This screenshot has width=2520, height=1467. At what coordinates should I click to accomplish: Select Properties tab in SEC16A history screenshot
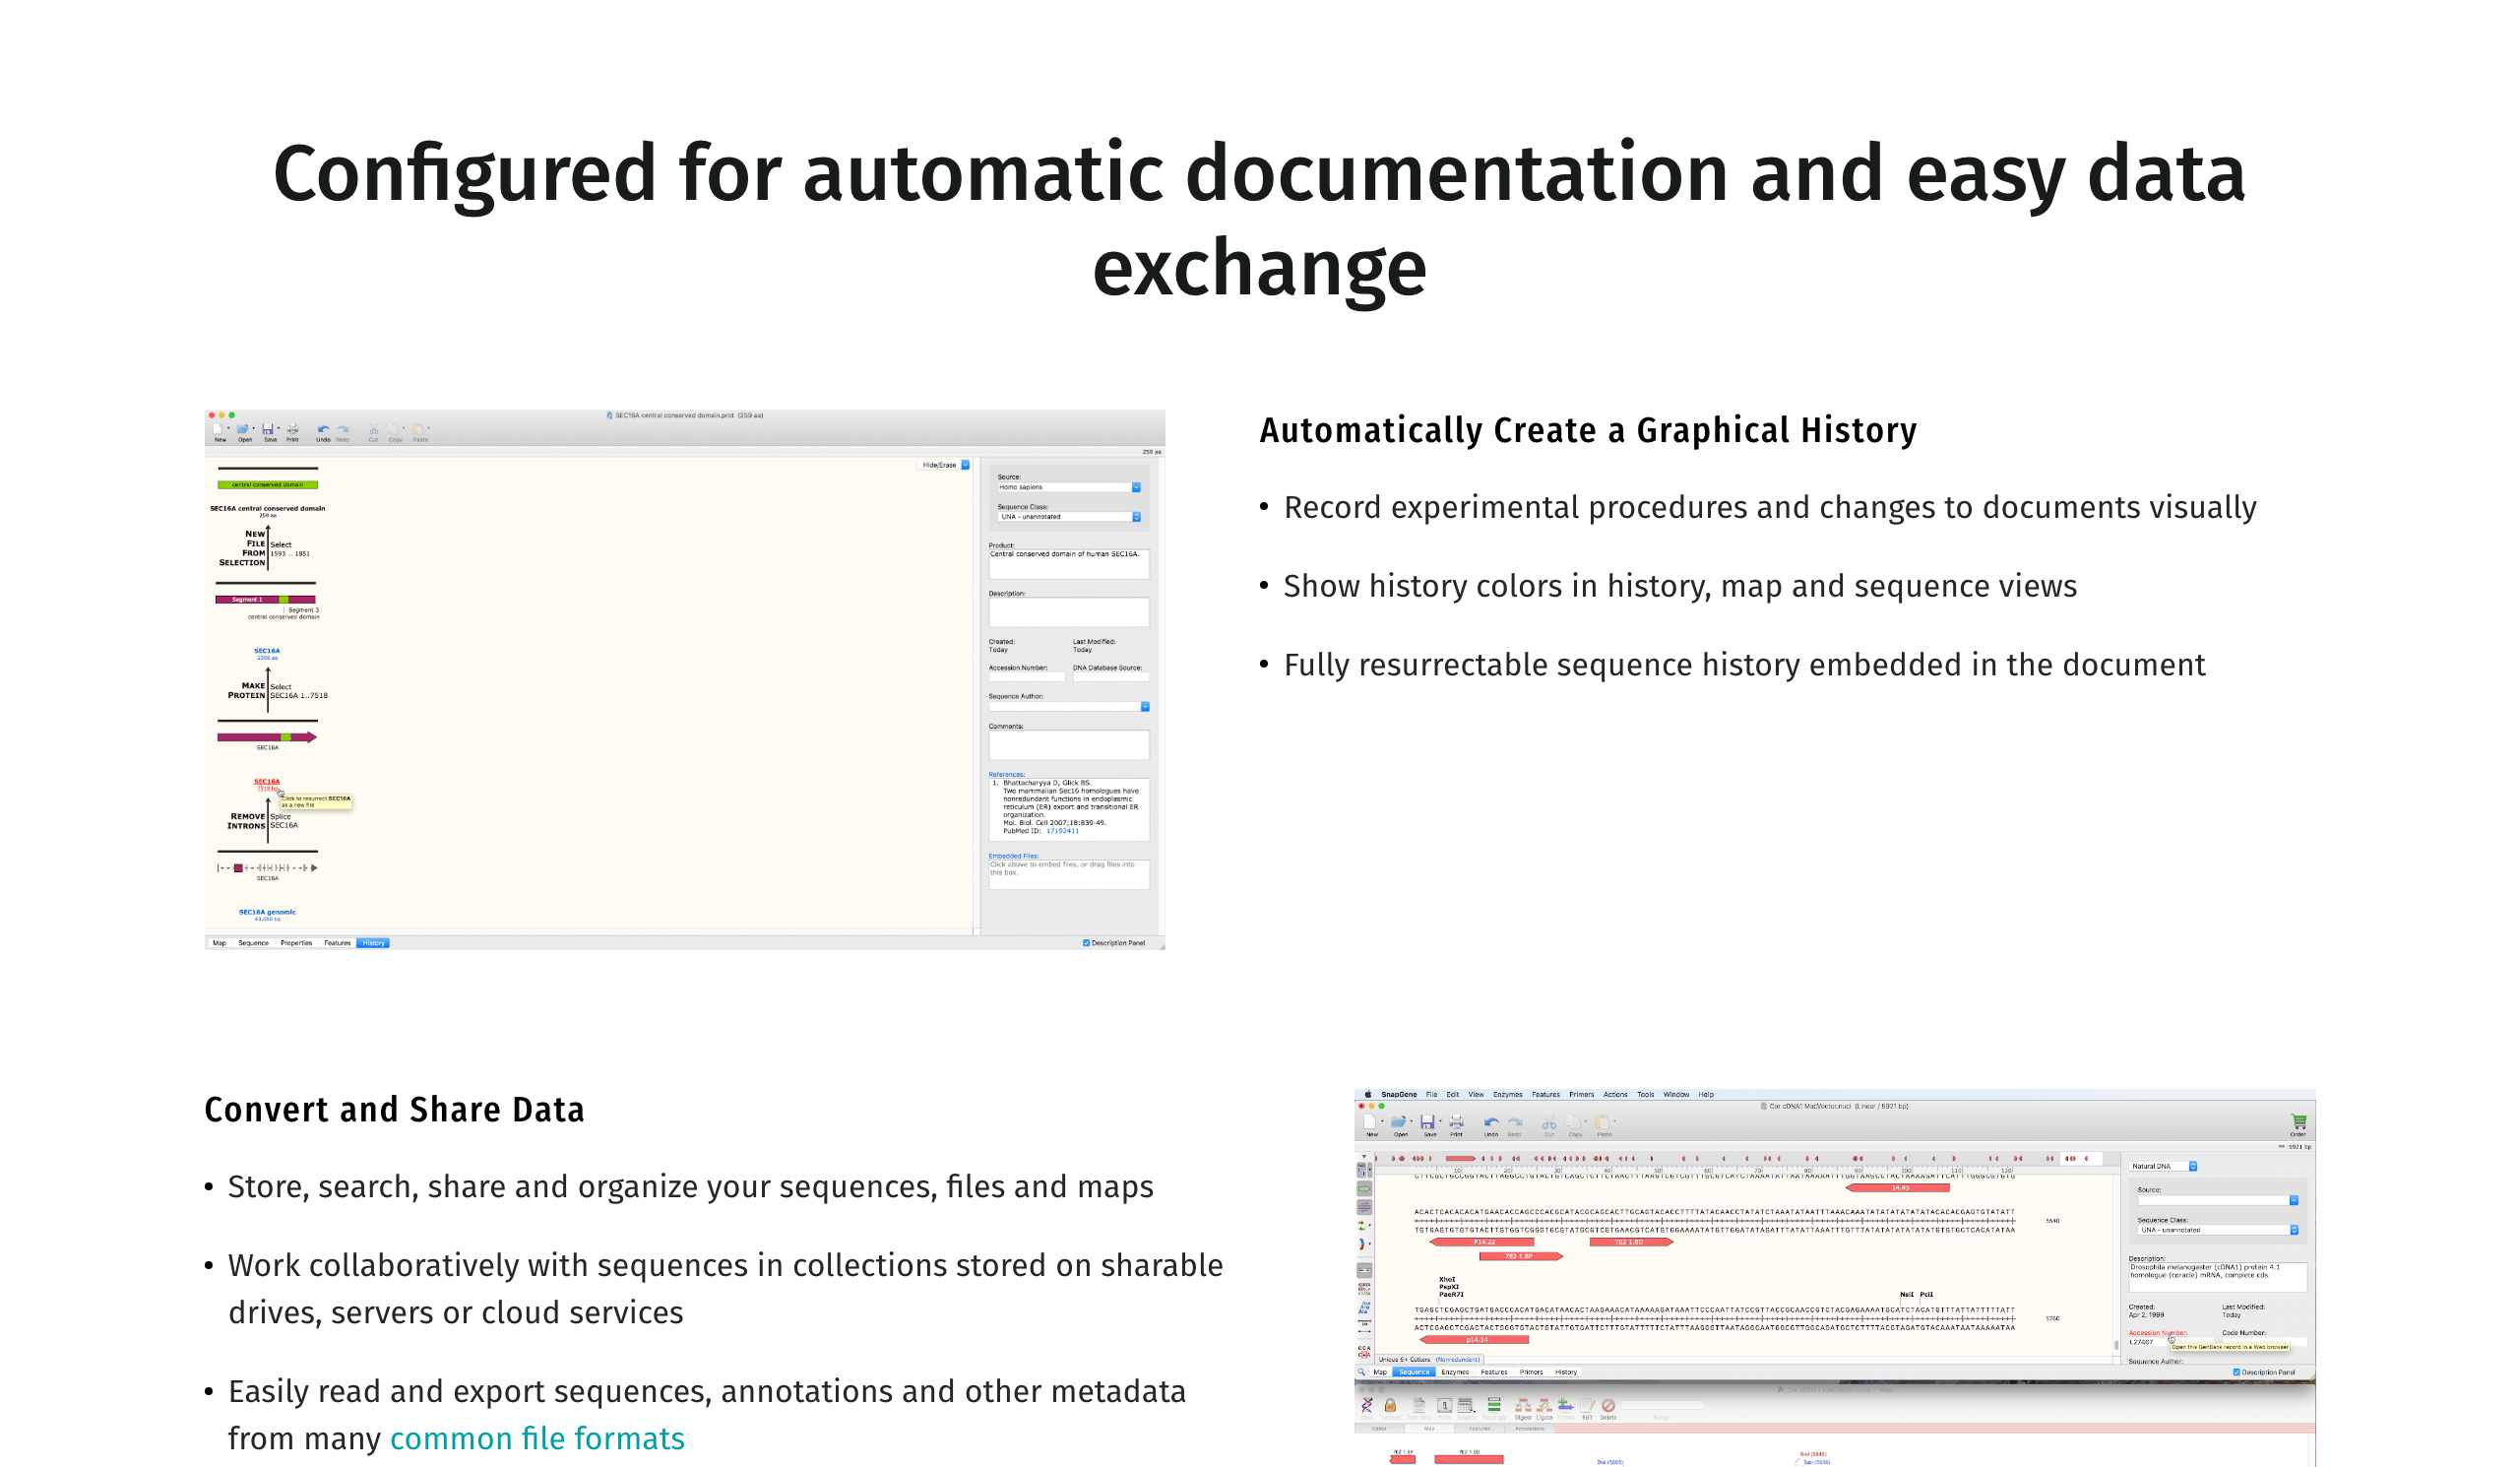(296, 943)
